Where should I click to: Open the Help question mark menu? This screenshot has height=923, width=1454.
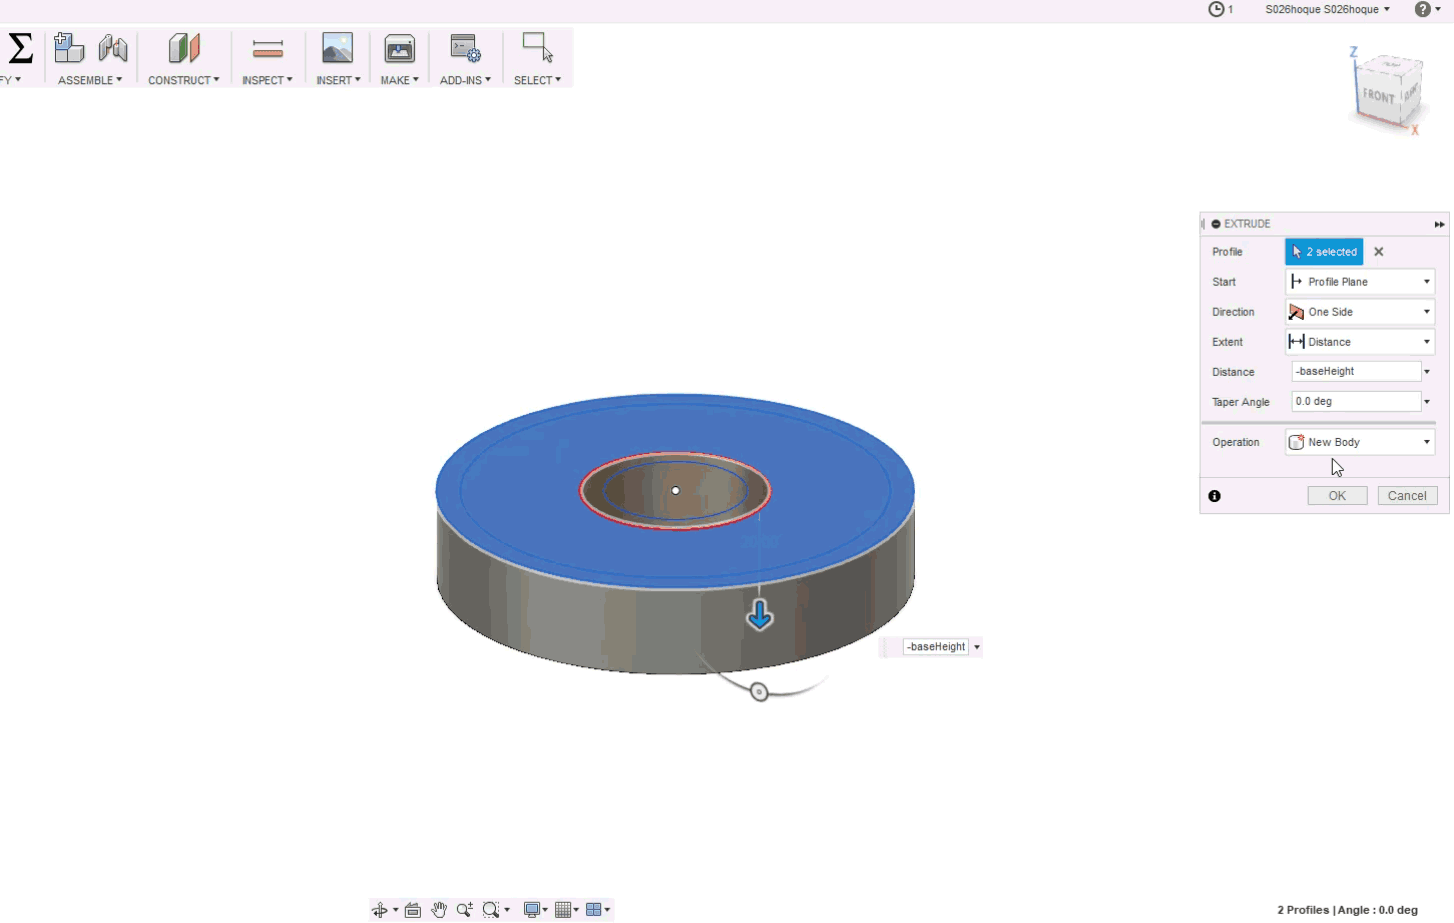1427,9
